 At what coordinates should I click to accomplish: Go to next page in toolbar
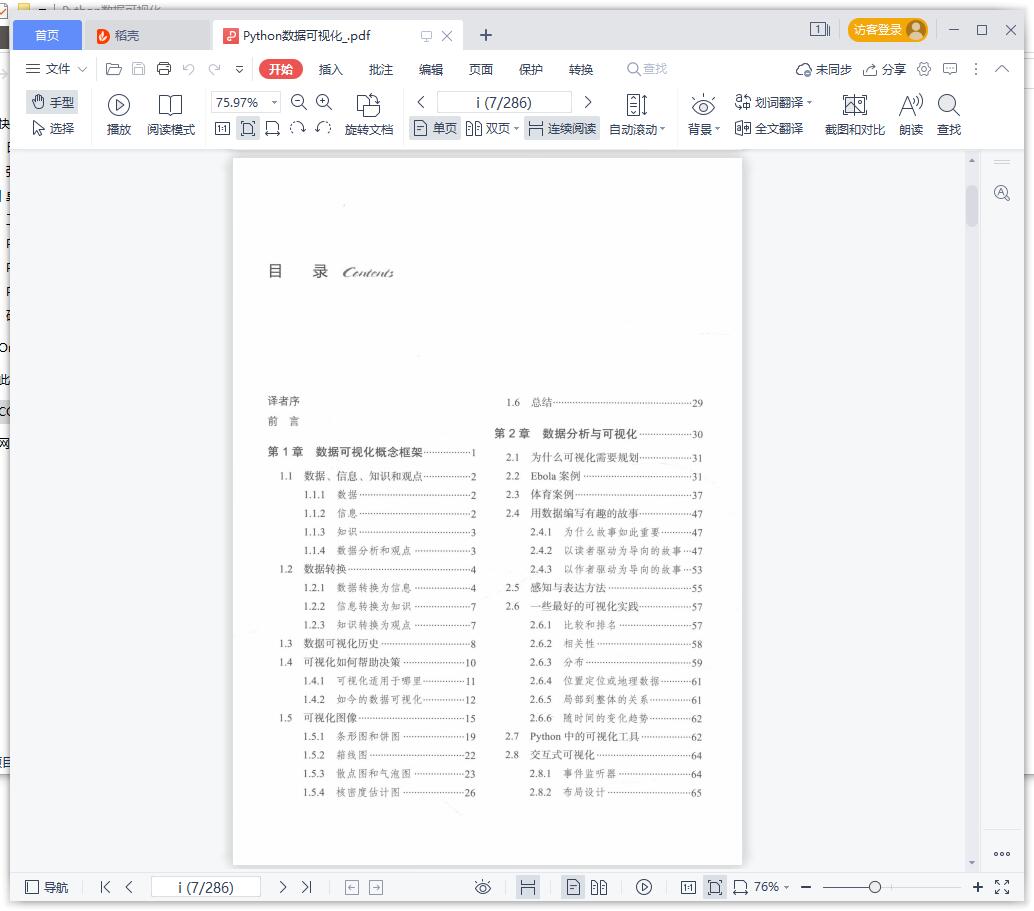click(588, 102)
